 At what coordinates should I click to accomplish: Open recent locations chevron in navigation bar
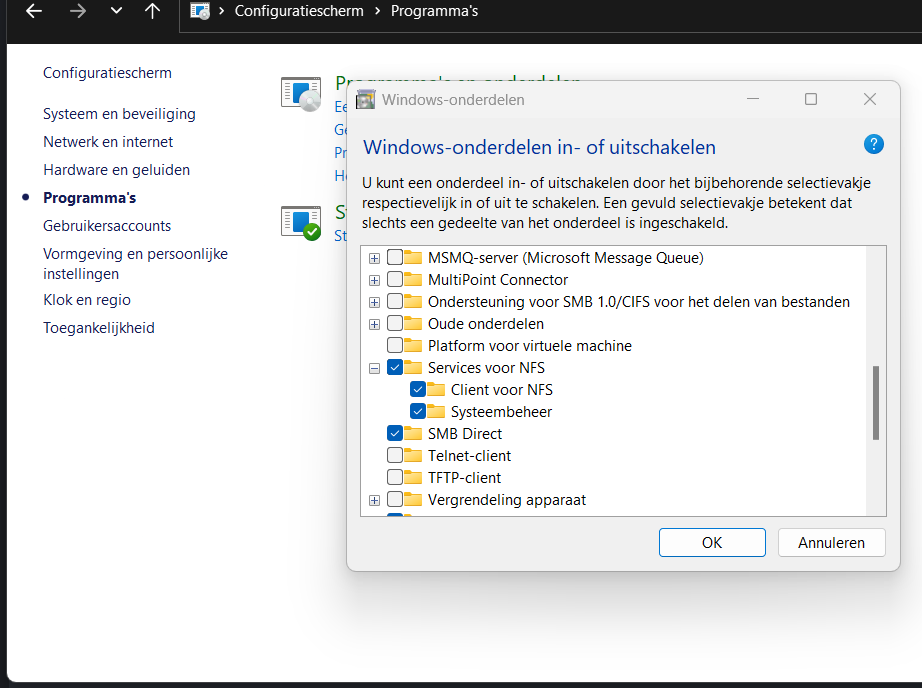tap(116, 10)
